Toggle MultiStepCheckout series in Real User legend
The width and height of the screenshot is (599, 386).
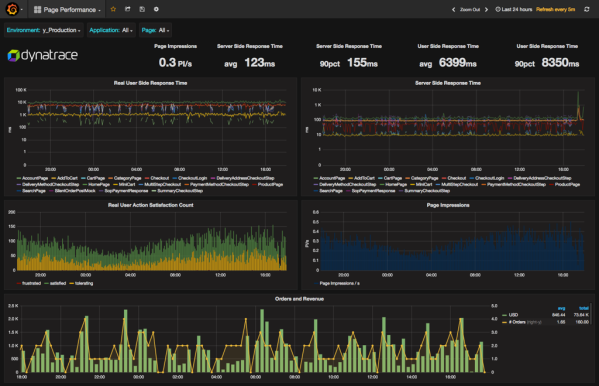point(162,185)
